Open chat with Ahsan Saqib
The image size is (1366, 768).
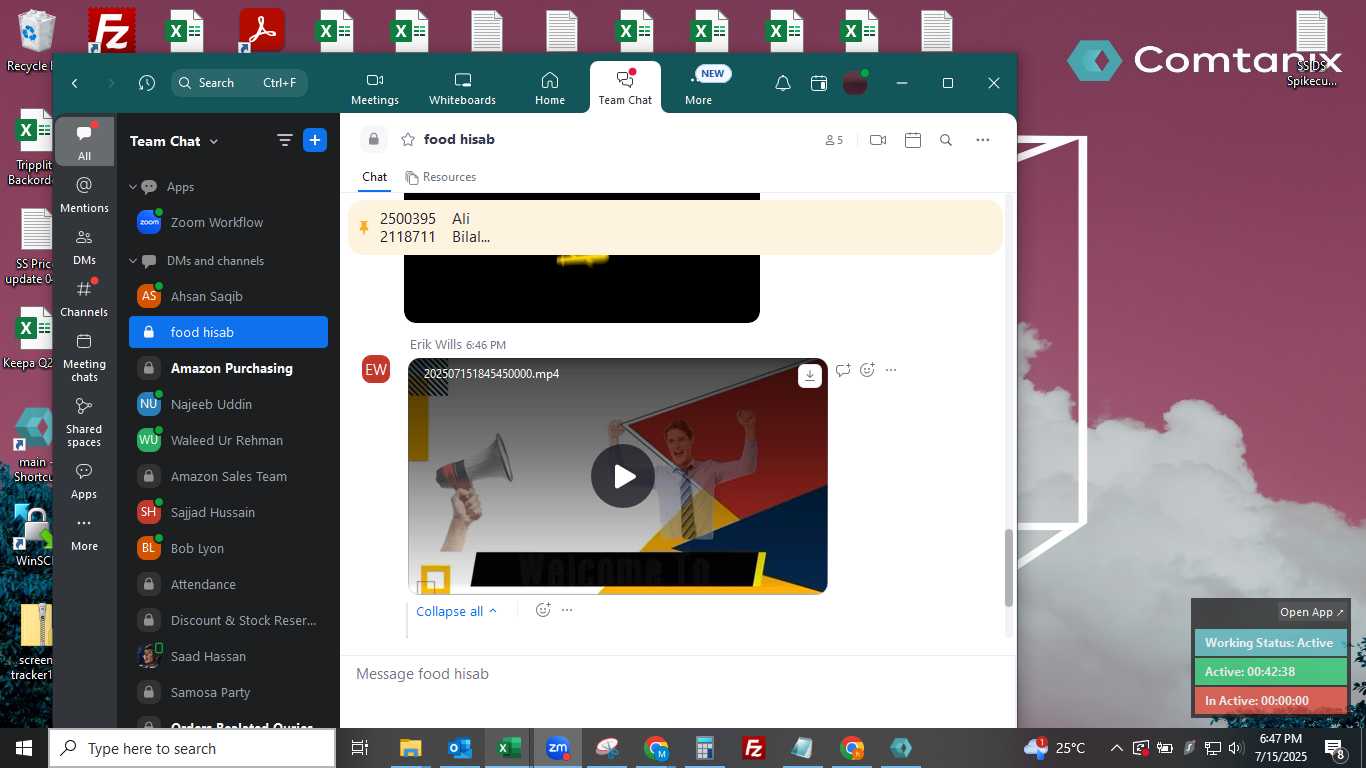click(229, 296)
